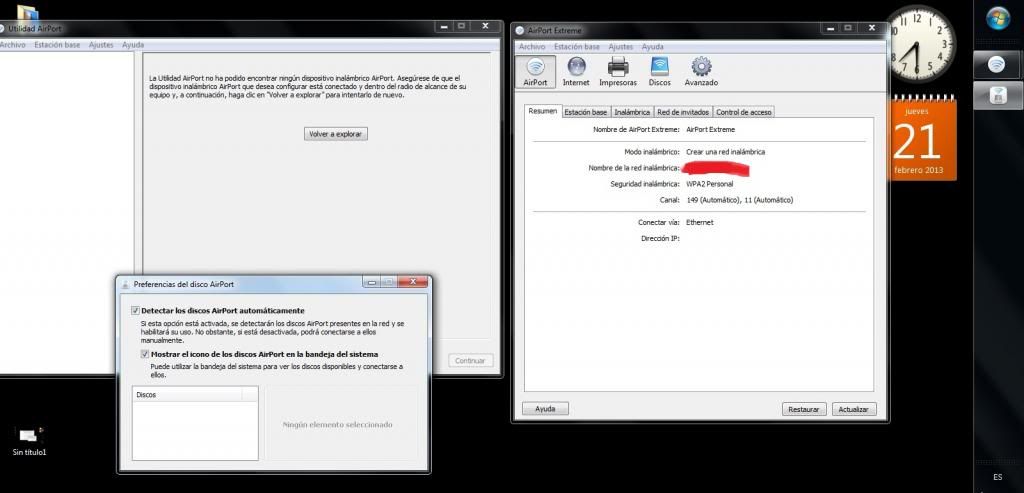Toggle Detectar los discos AirPort automáticamente checkbox

coord(136,311)
